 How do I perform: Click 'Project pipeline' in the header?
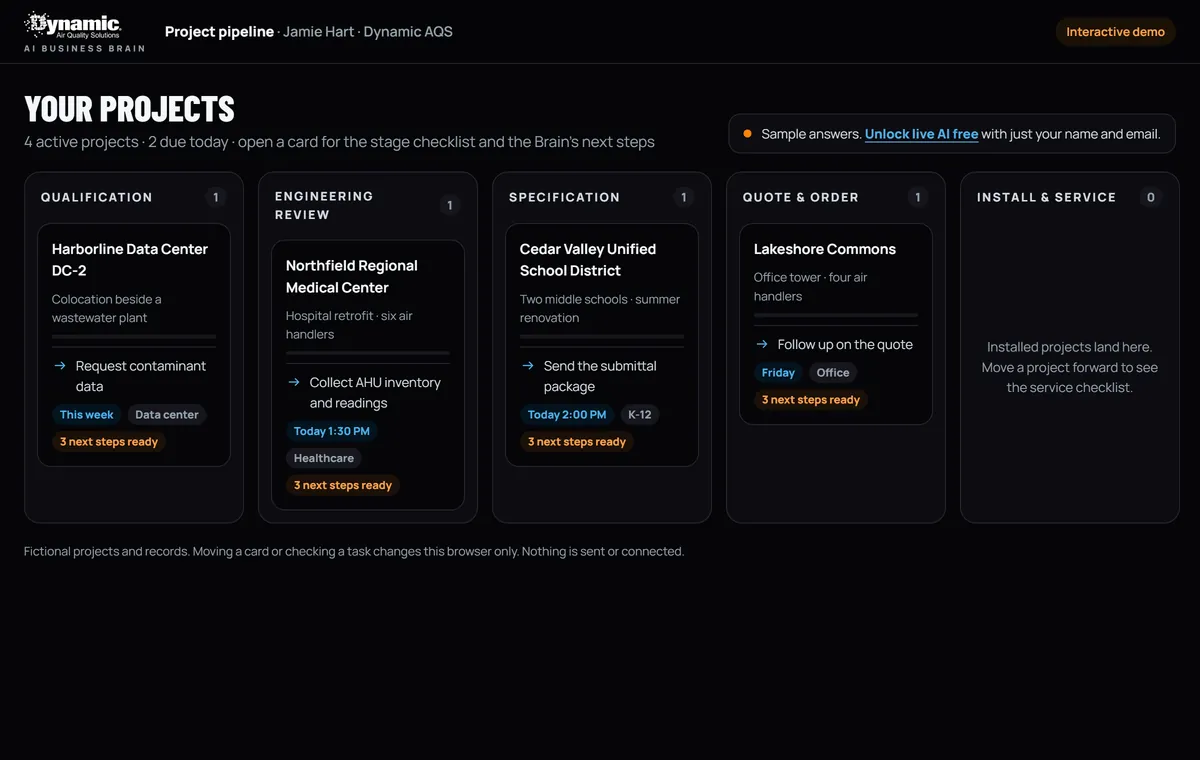(x=219, y=32)
